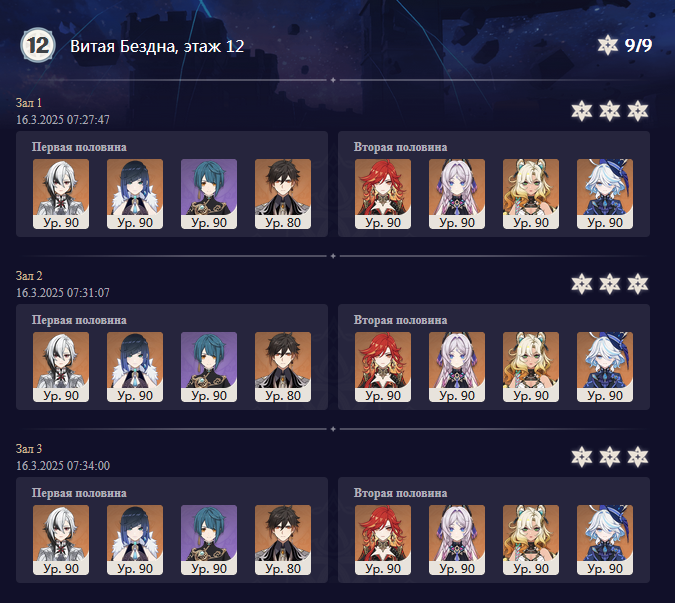Select blue-haired fur-collar character in Зал 2
Screen dimensions: 675x603
135,367
